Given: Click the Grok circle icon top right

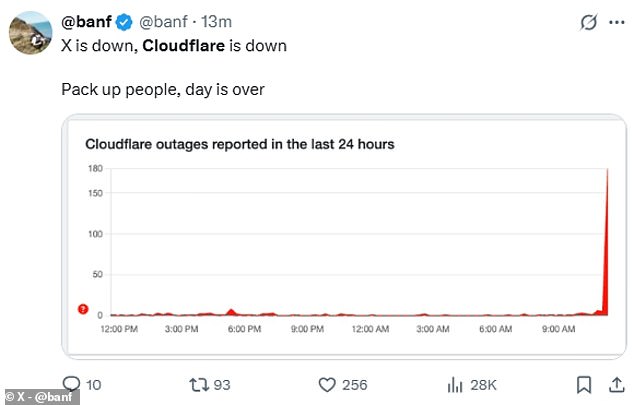Looking at the screenshot, I should coord(590,22).
